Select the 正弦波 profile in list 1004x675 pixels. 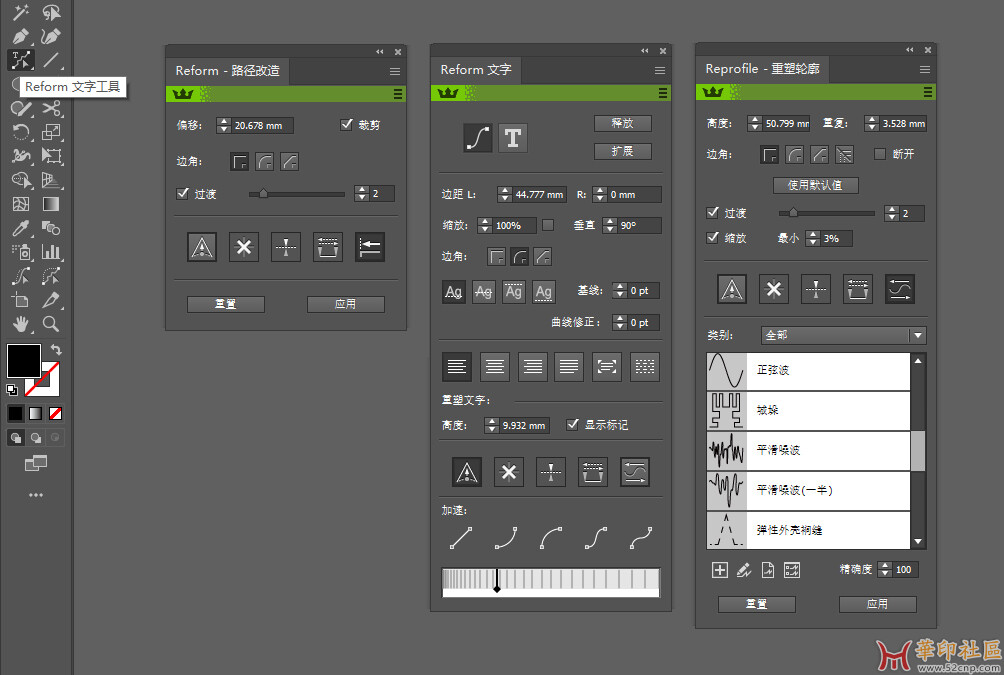pyautogui.click(x=808, y=371)
